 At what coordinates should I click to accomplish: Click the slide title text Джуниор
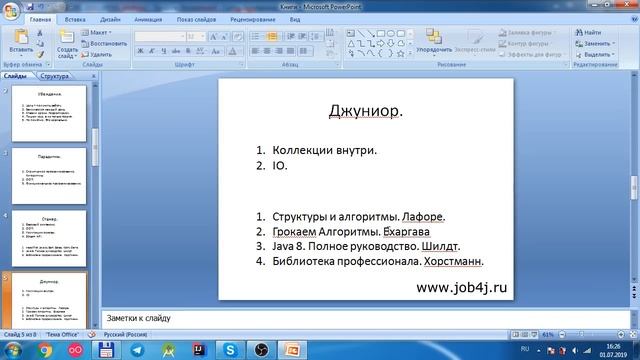click(x=366, y=111)
